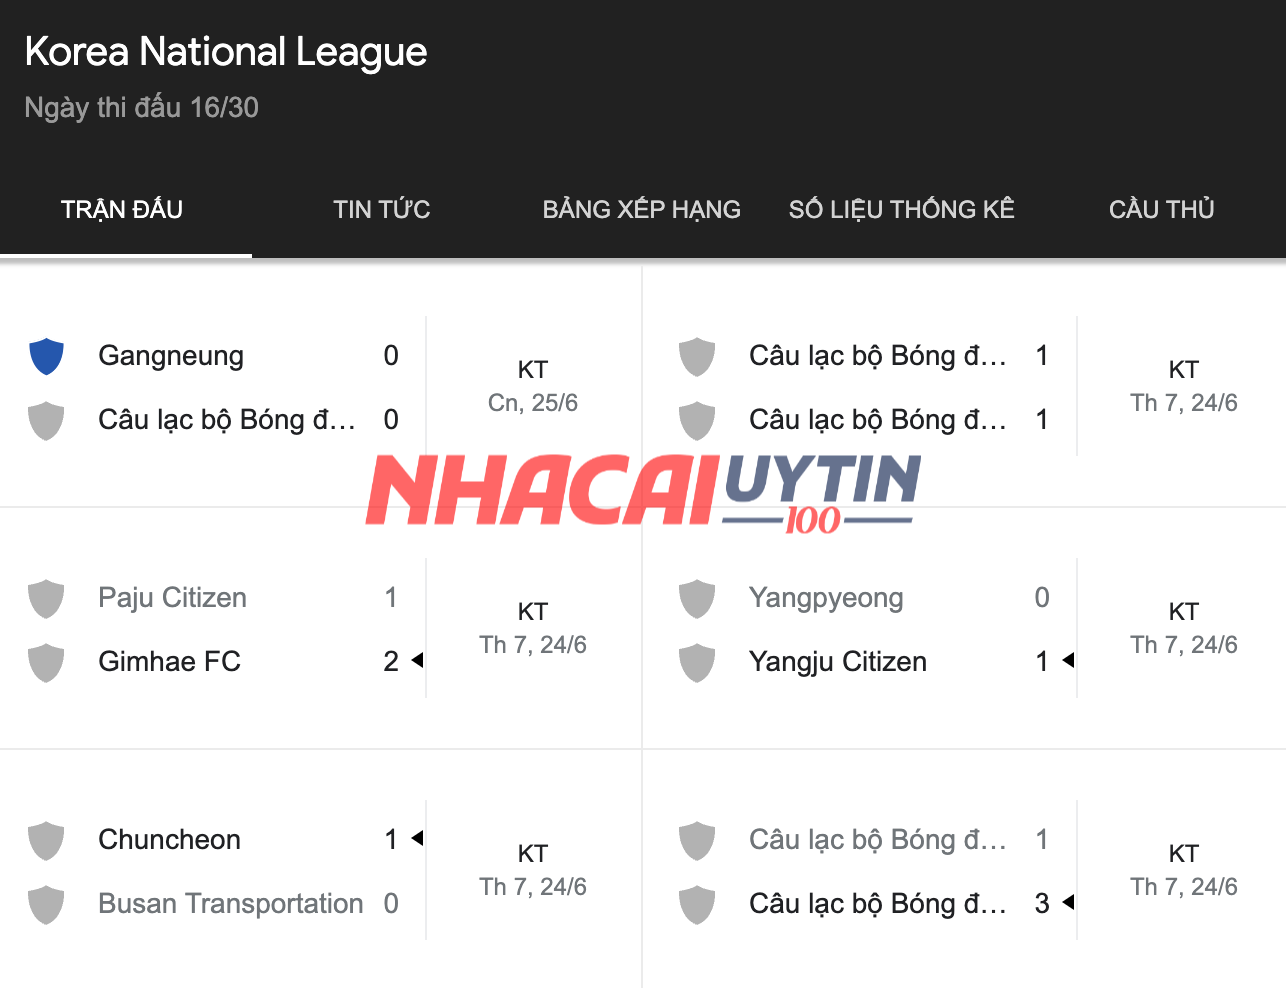Click the winner arrow beside Gimhae FC's score

click(417, 660)
